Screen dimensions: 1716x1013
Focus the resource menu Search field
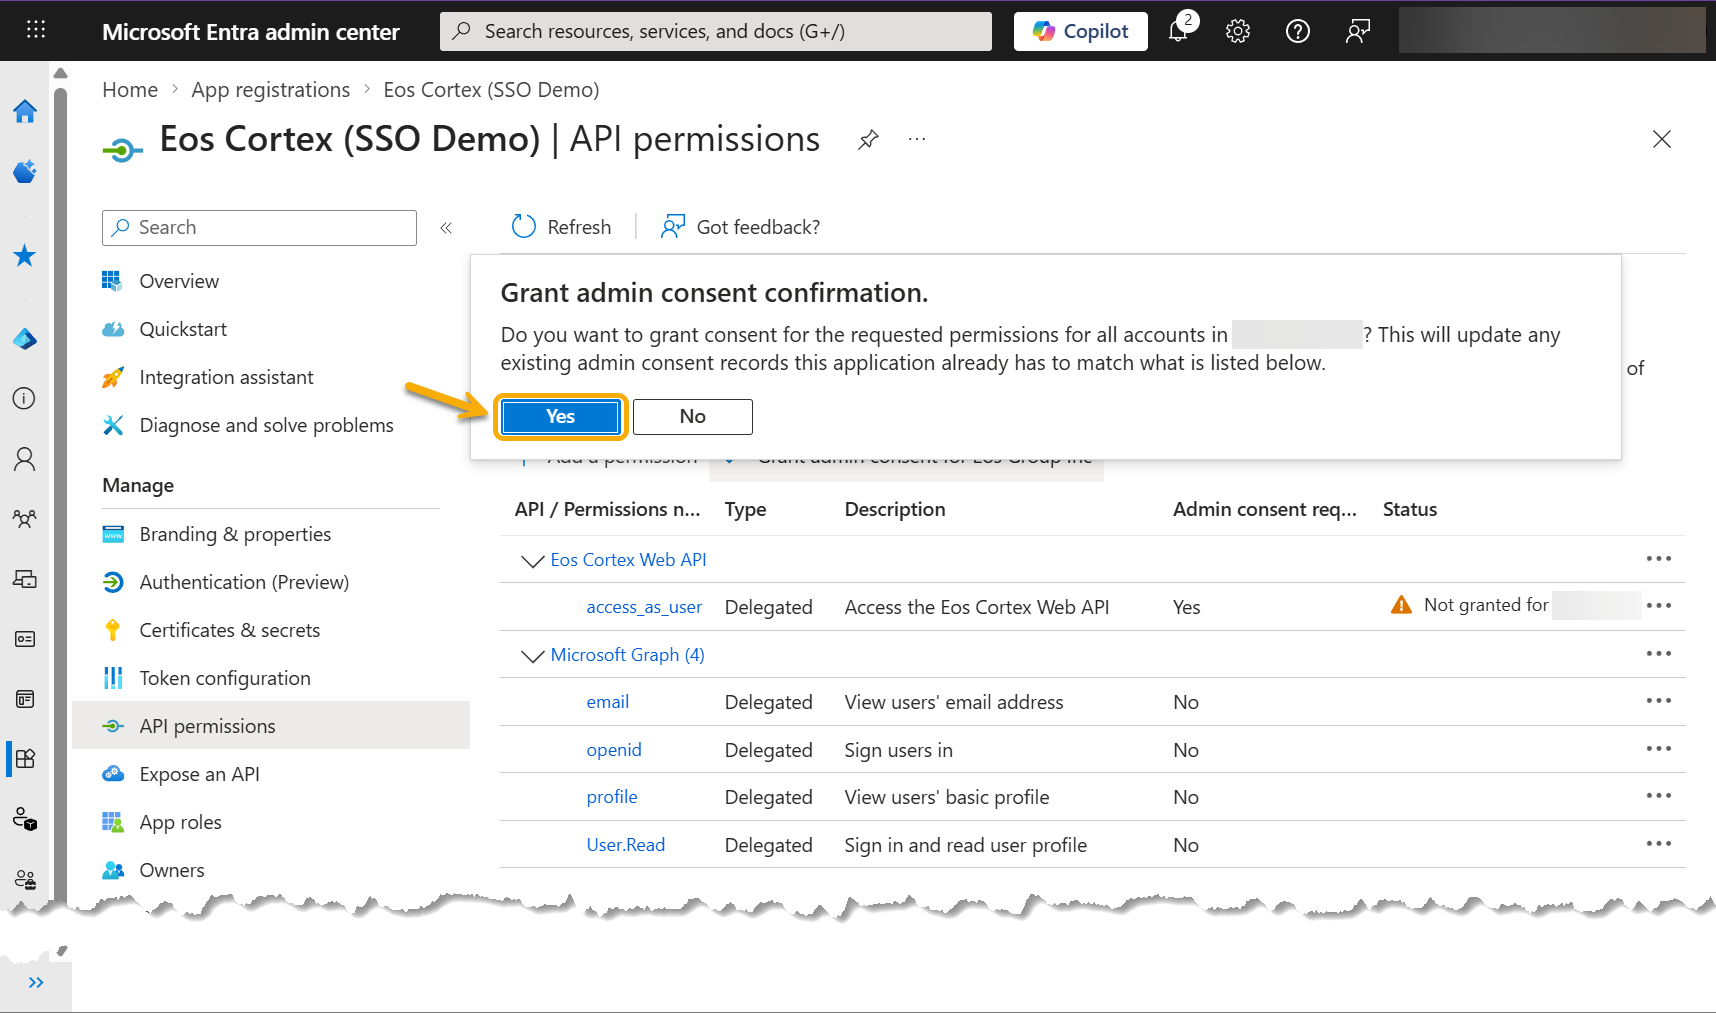[259, 228]
